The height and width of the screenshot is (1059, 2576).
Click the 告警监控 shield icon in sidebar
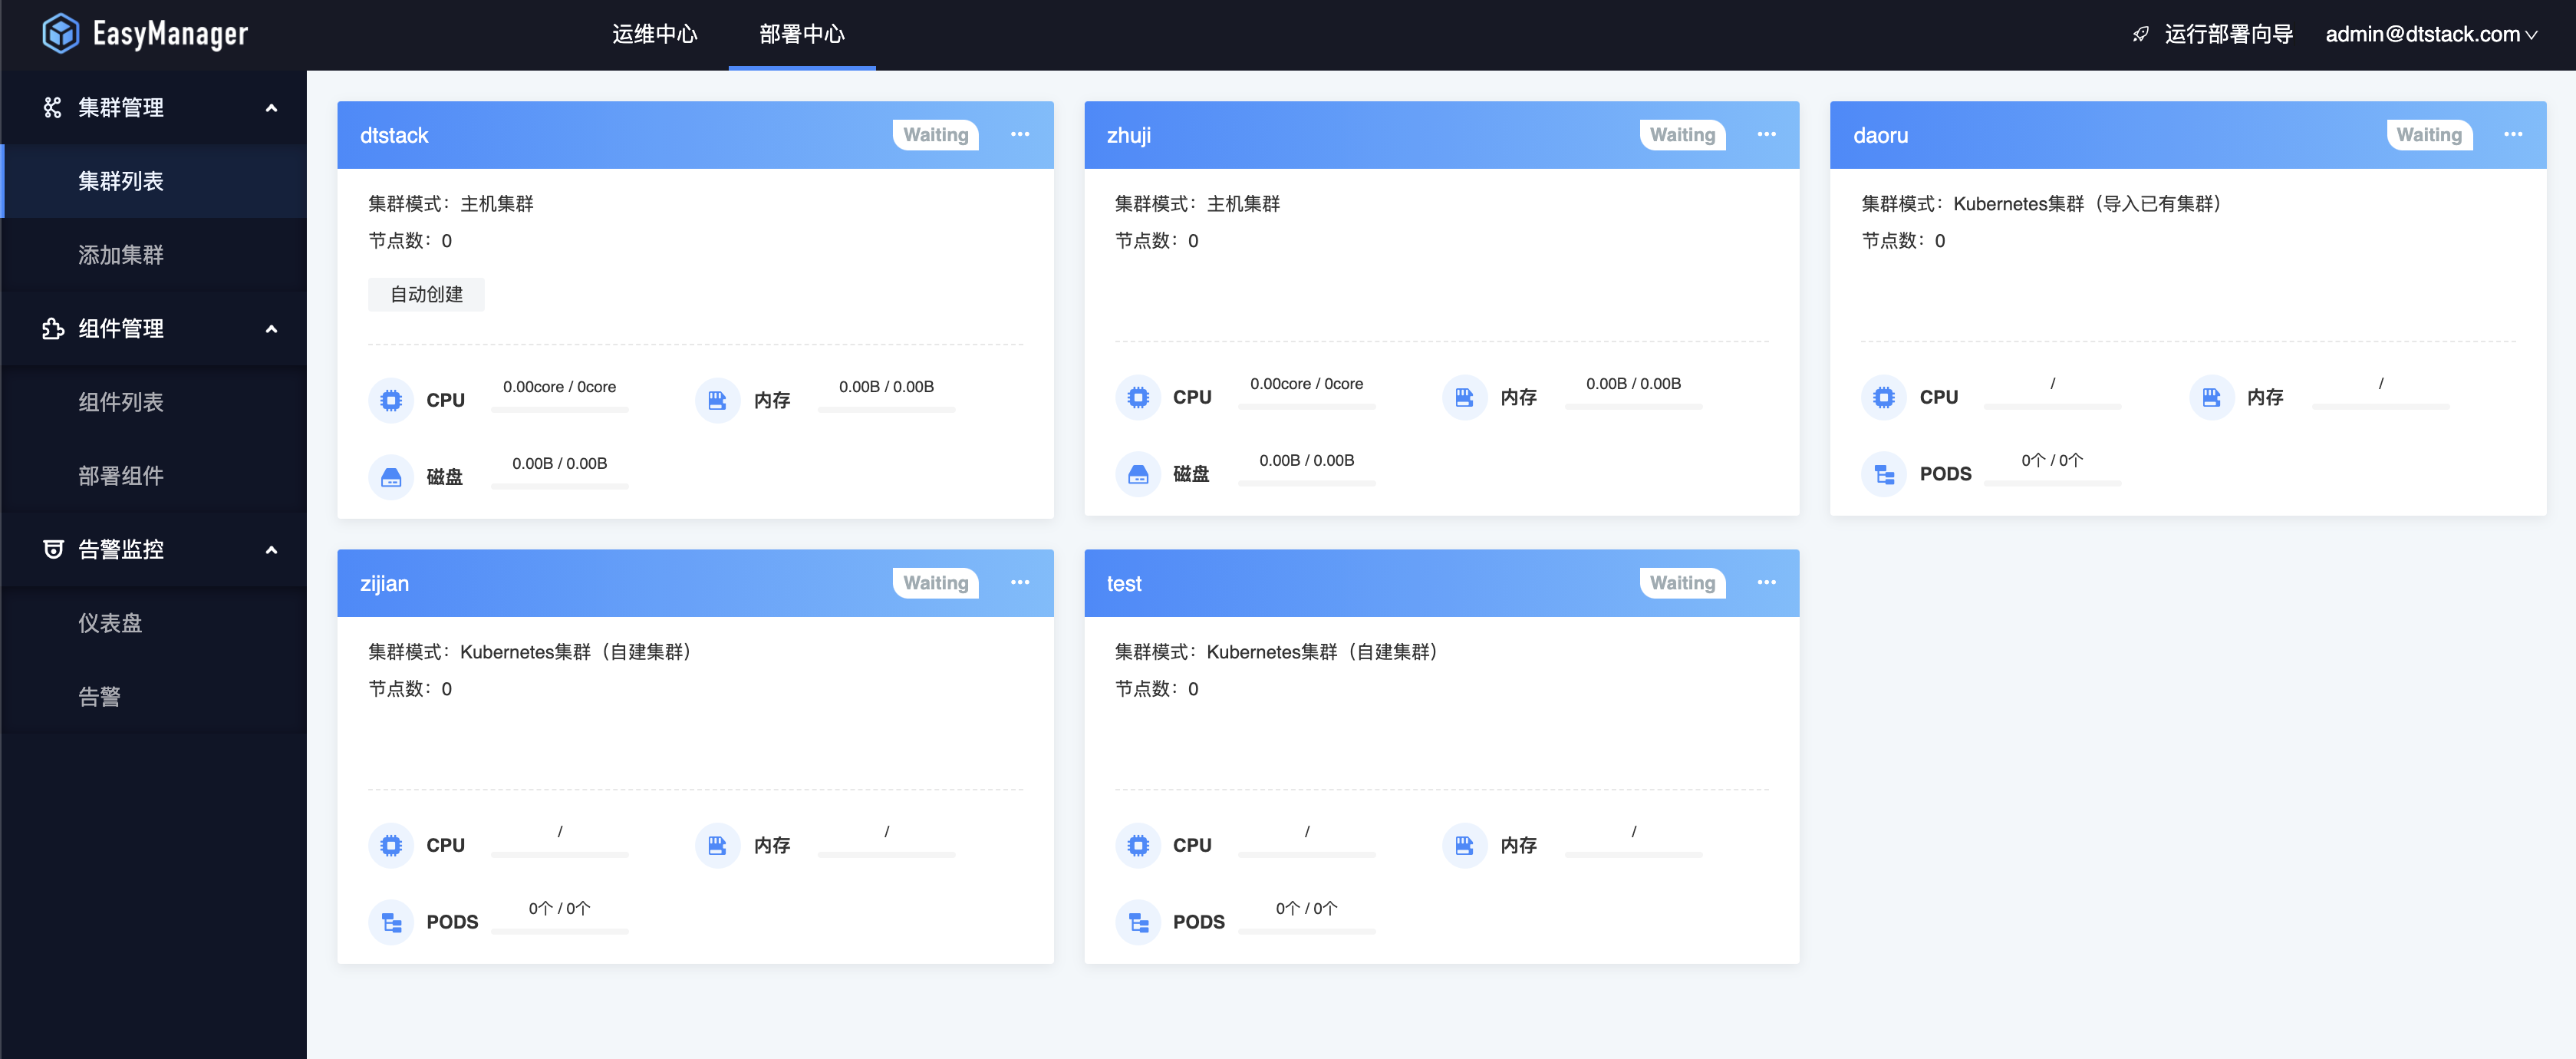tap(52, 549)
